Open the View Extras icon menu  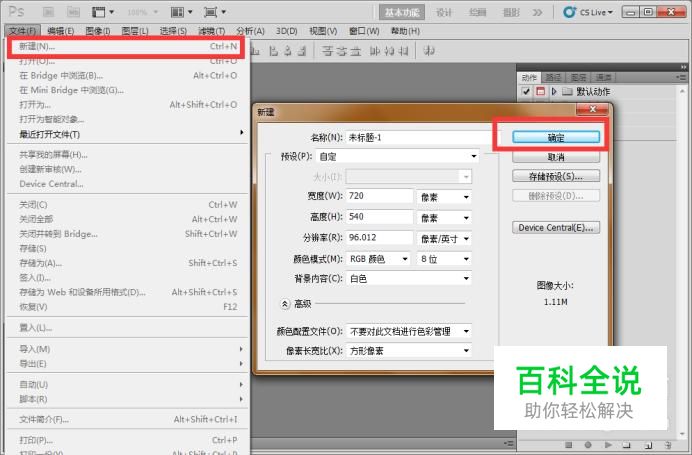pos(102,12)
